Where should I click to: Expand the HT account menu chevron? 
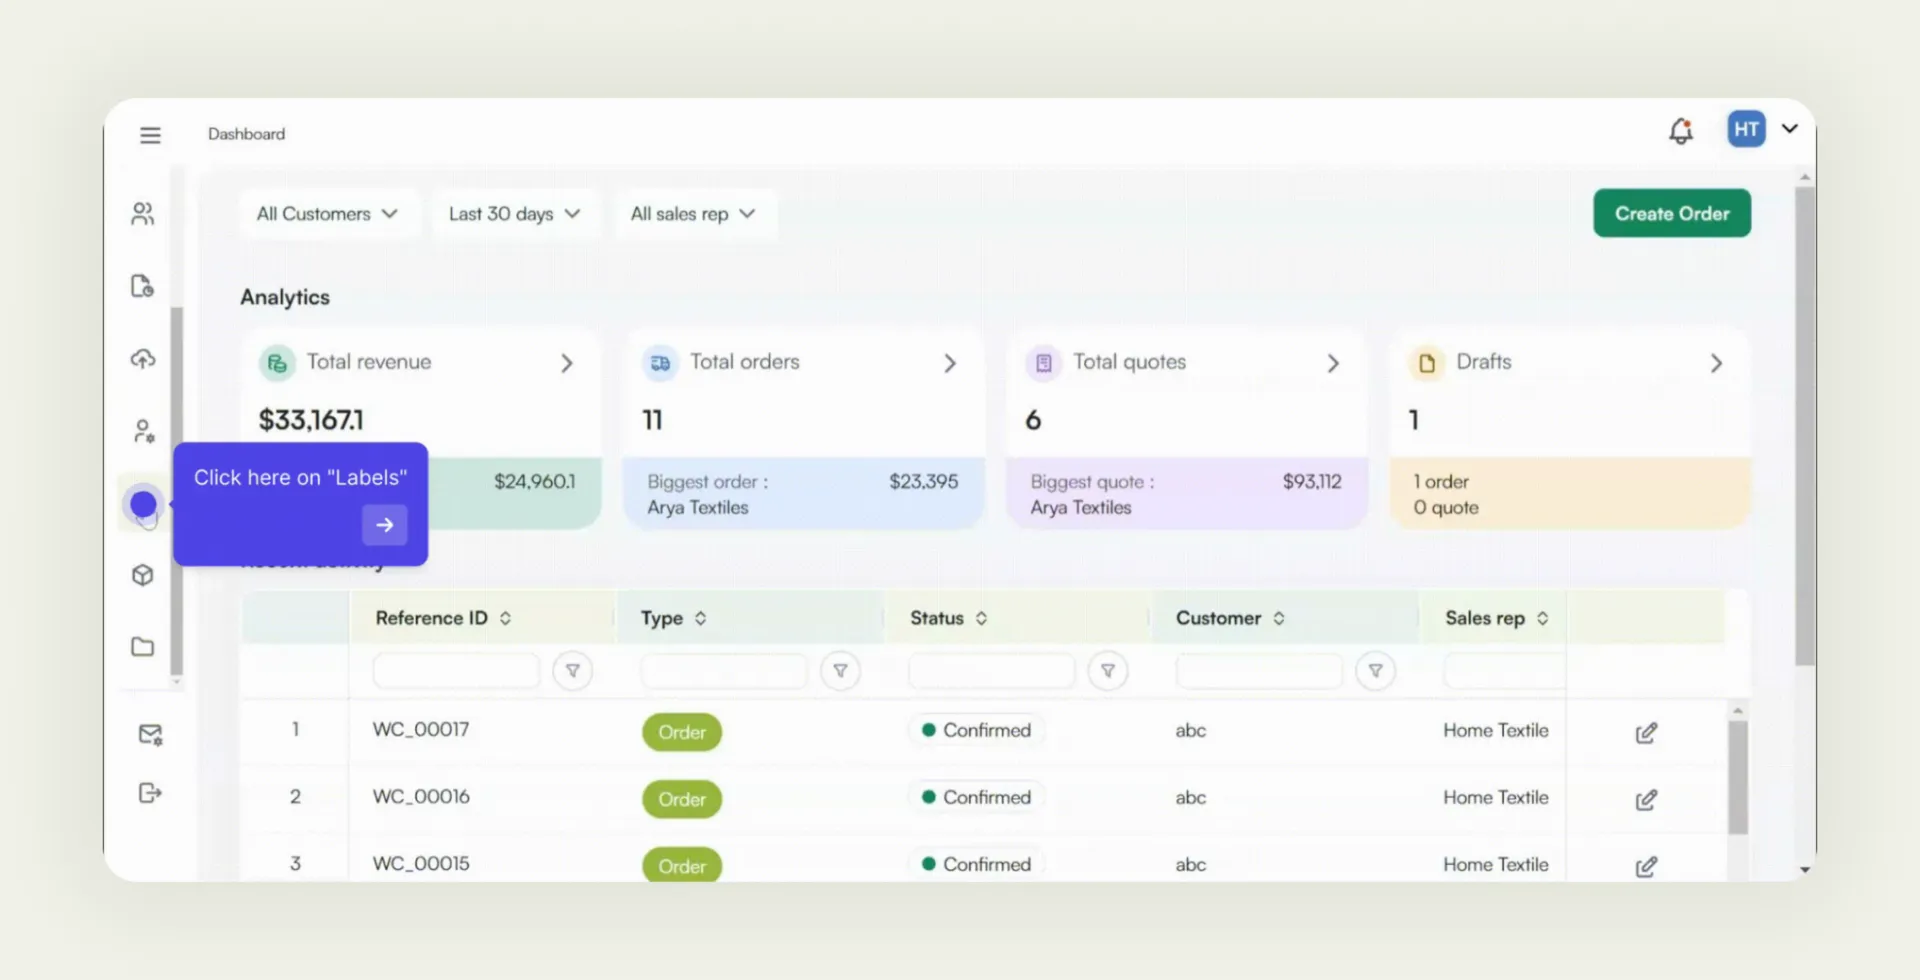pos(1790,129)
